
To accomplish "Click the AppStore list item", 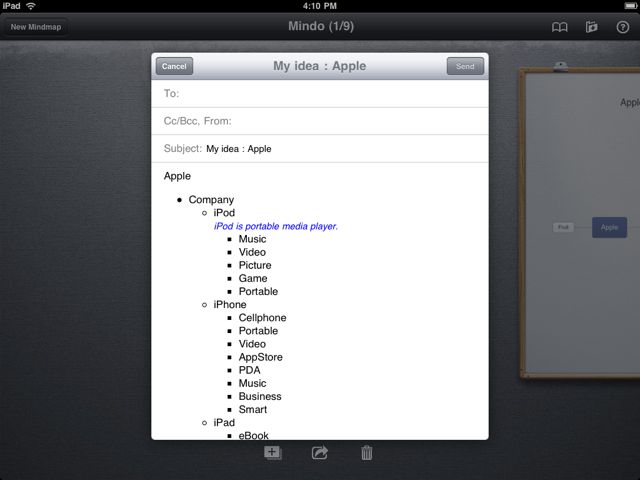I will 260,357.
